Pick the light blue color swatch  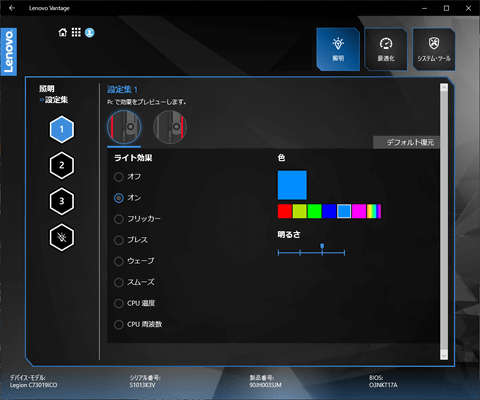click(x=344, y=211)
